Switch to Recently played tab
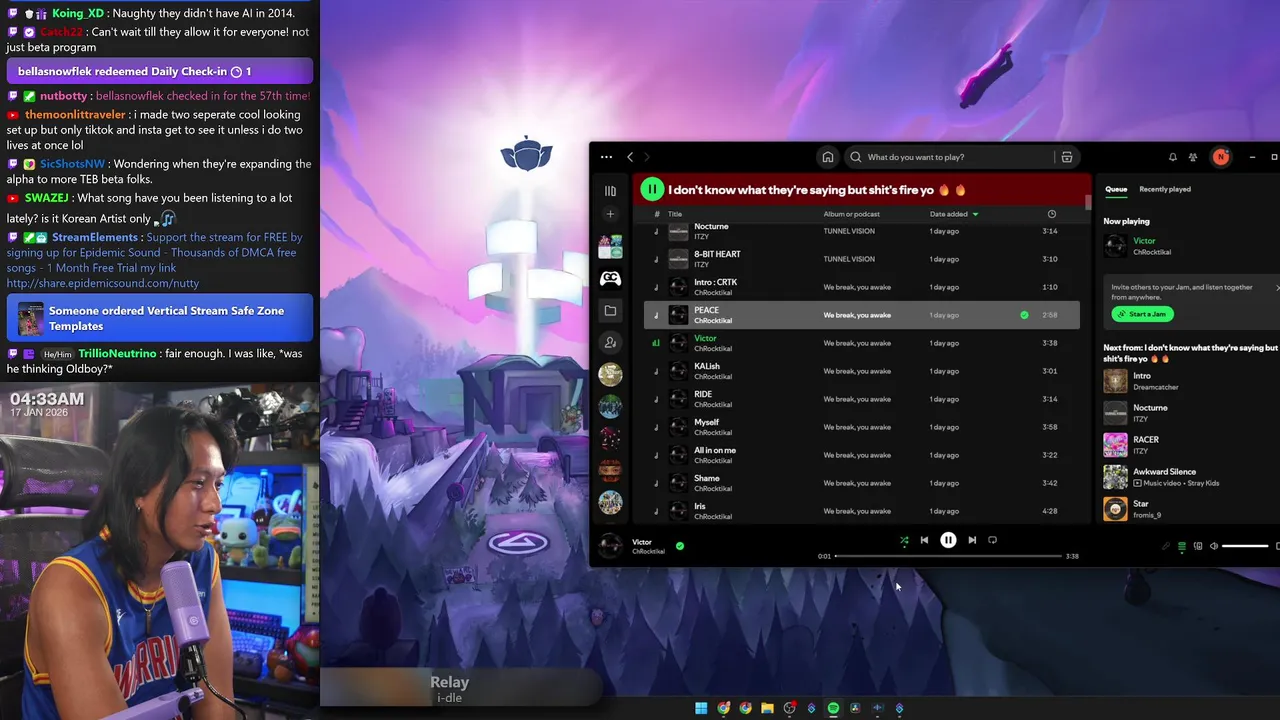The image size is (1280, 720). click(1165, 189)
